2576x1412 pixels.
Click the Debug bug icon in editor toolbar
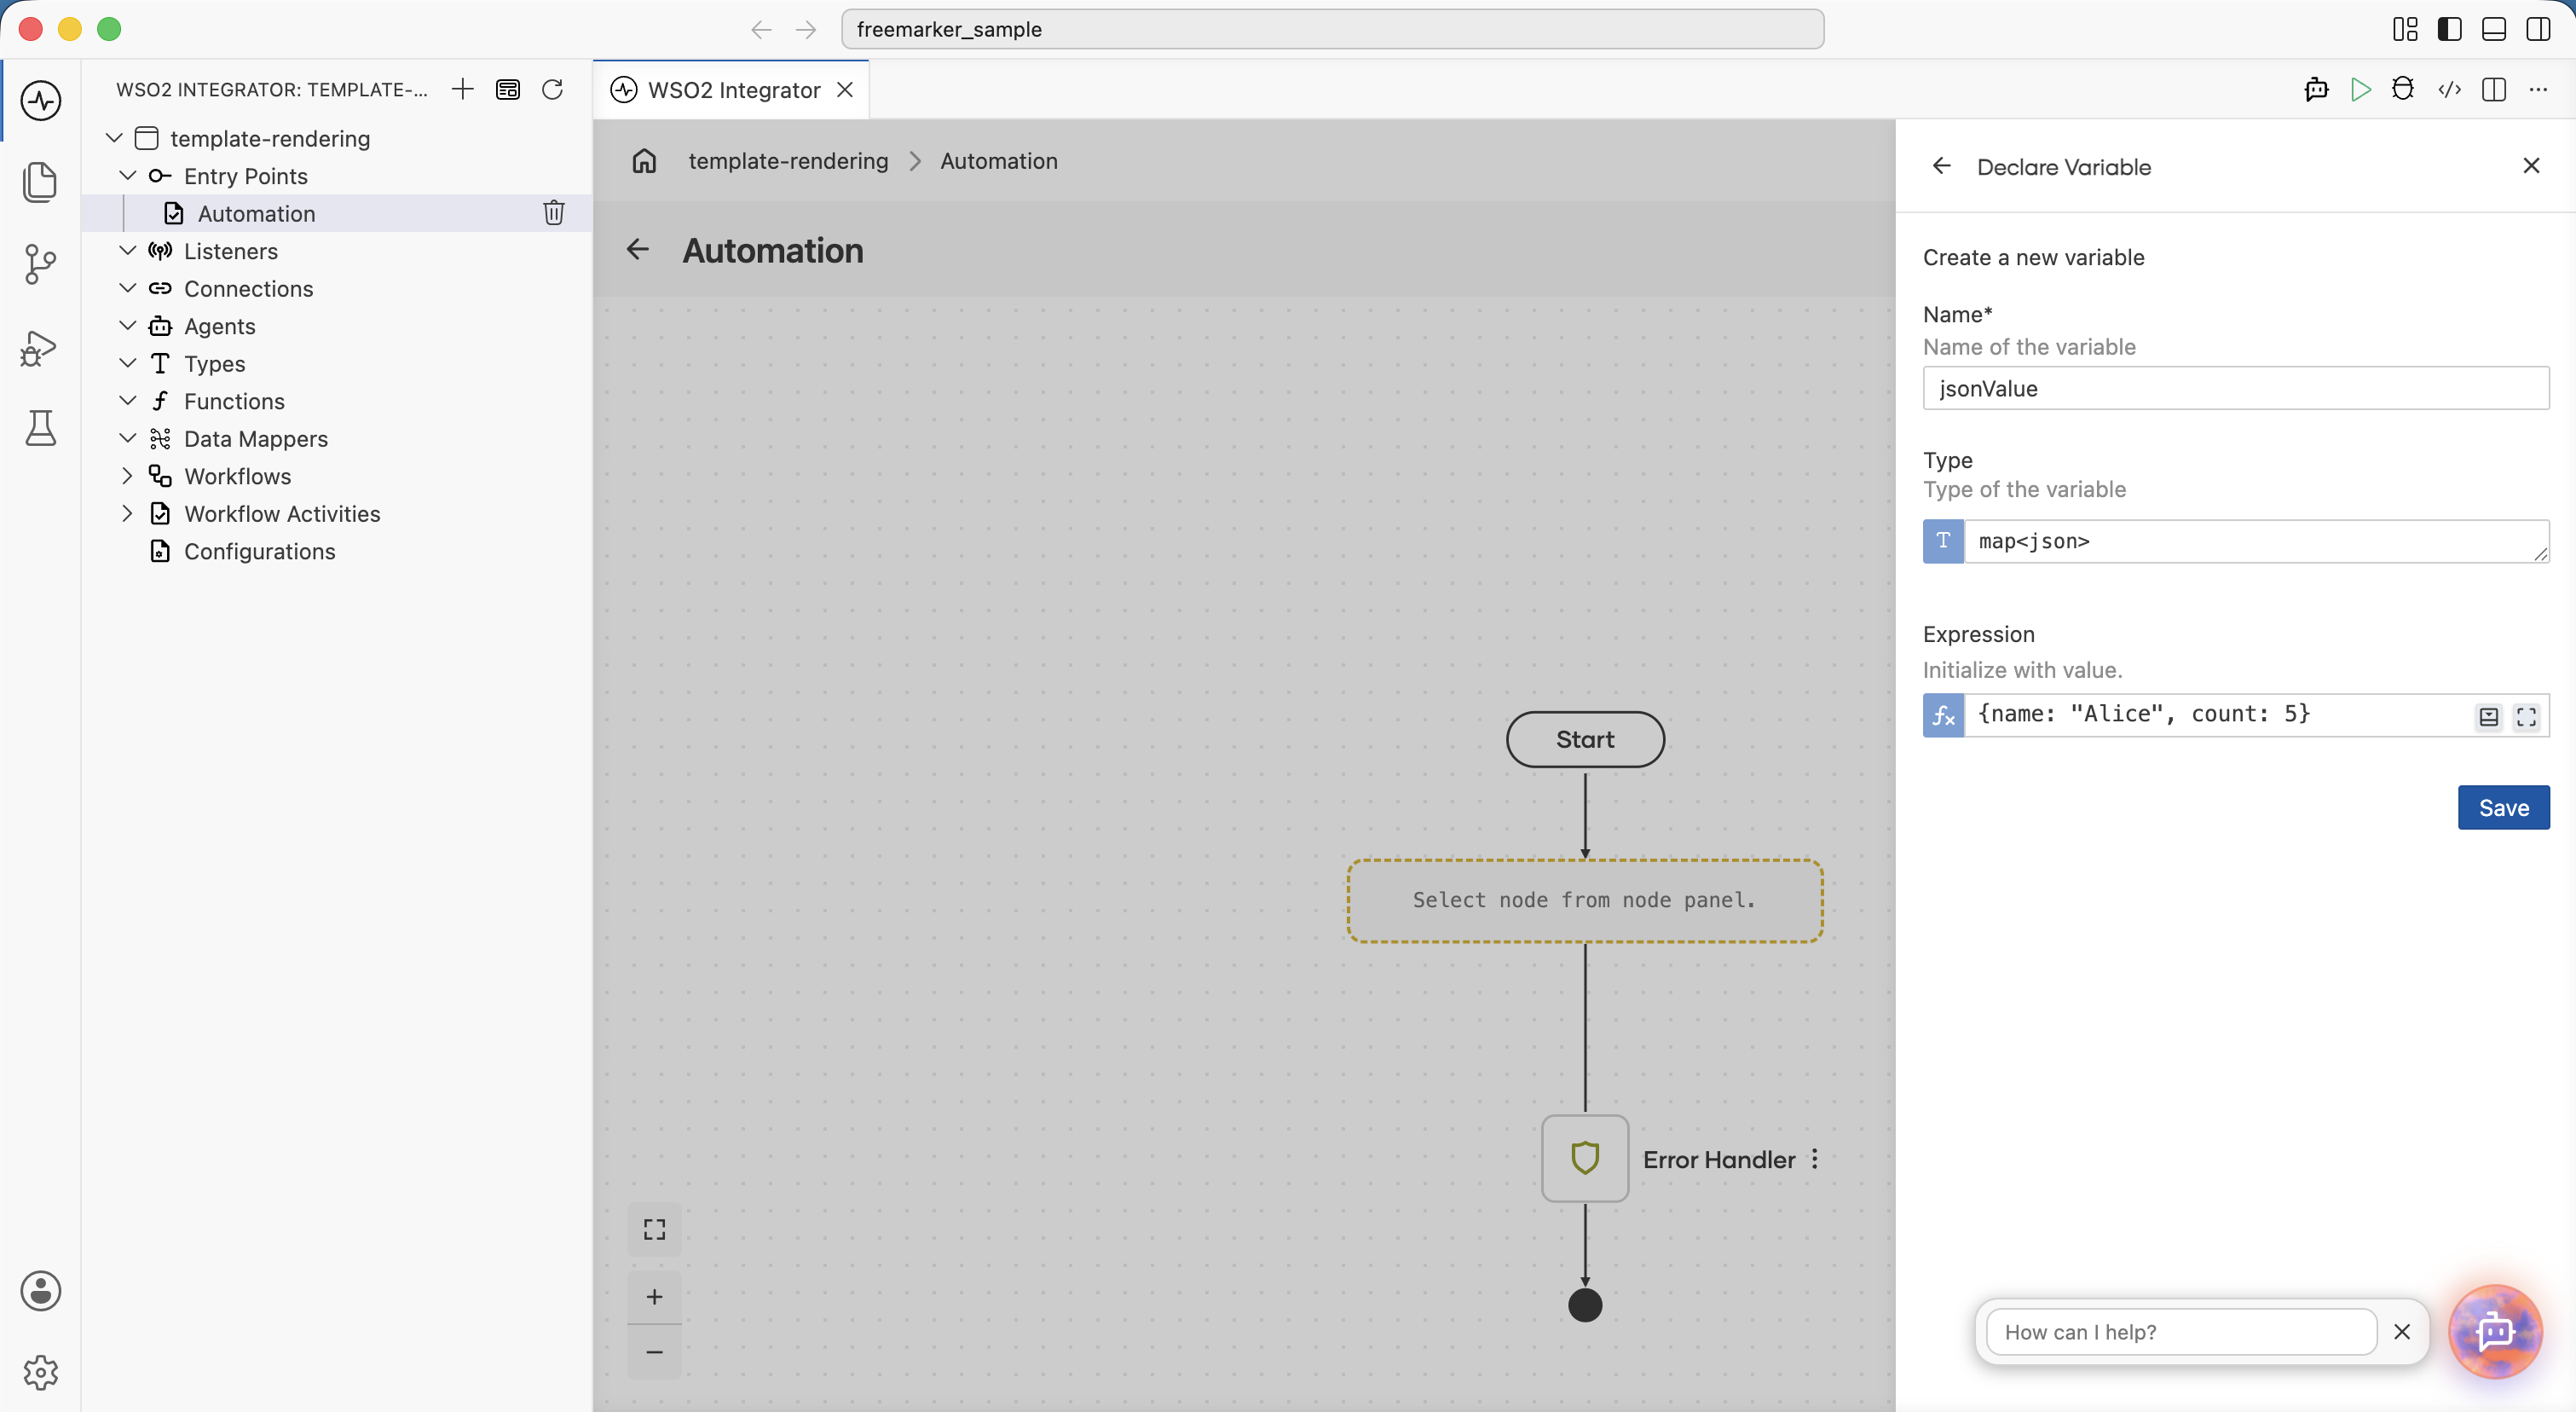[x=2402, y=90]
